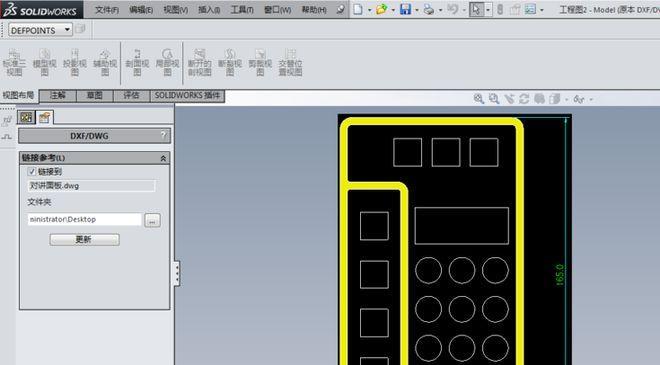This screenshot has height=365, width=660.
Task: Click the folder path input field
Action: point(85,219)
